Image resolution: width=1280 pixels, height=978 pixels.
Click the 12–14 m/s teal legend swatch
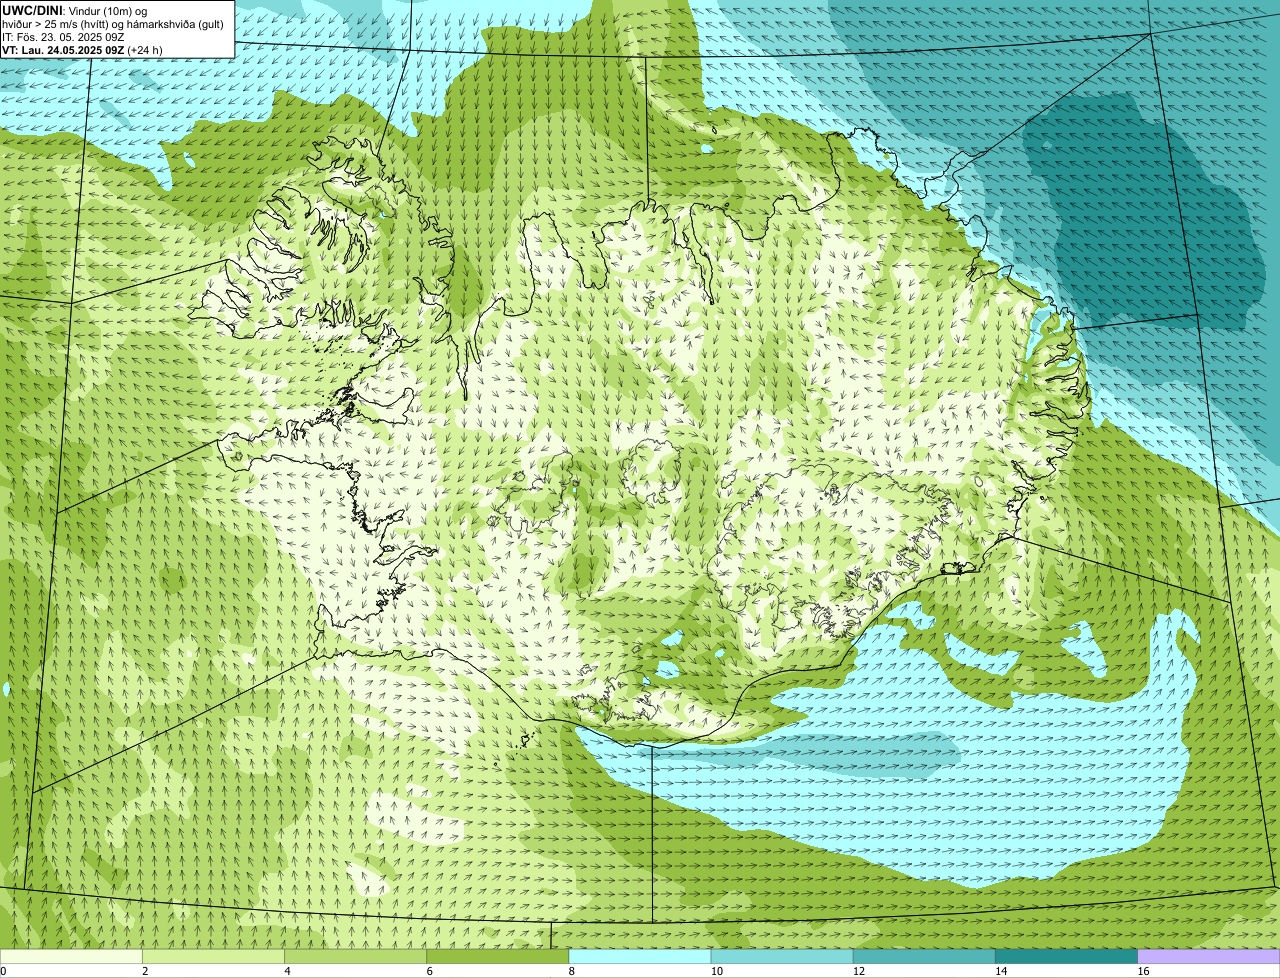coord(924,956)
